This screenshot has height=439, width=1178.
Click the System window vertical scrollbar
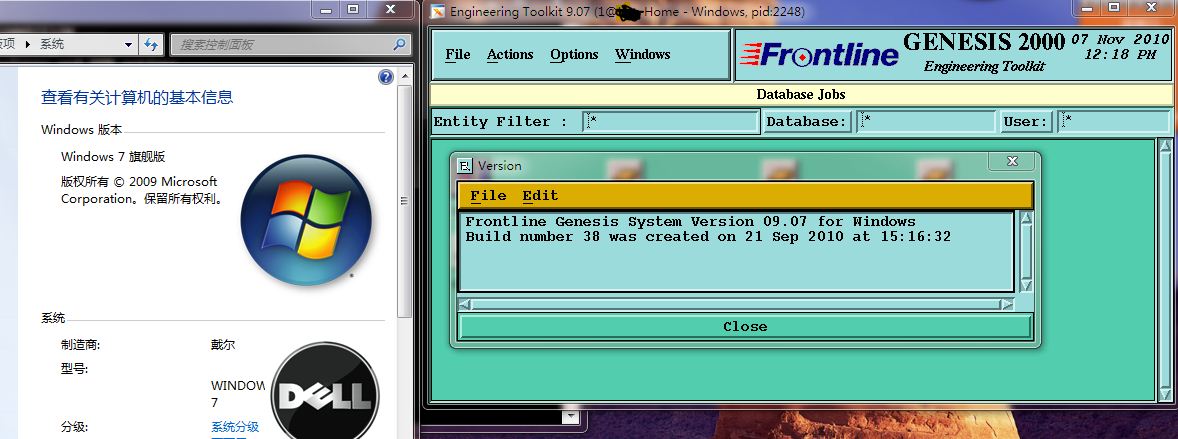pyautogui.click(x=404, y=201)
